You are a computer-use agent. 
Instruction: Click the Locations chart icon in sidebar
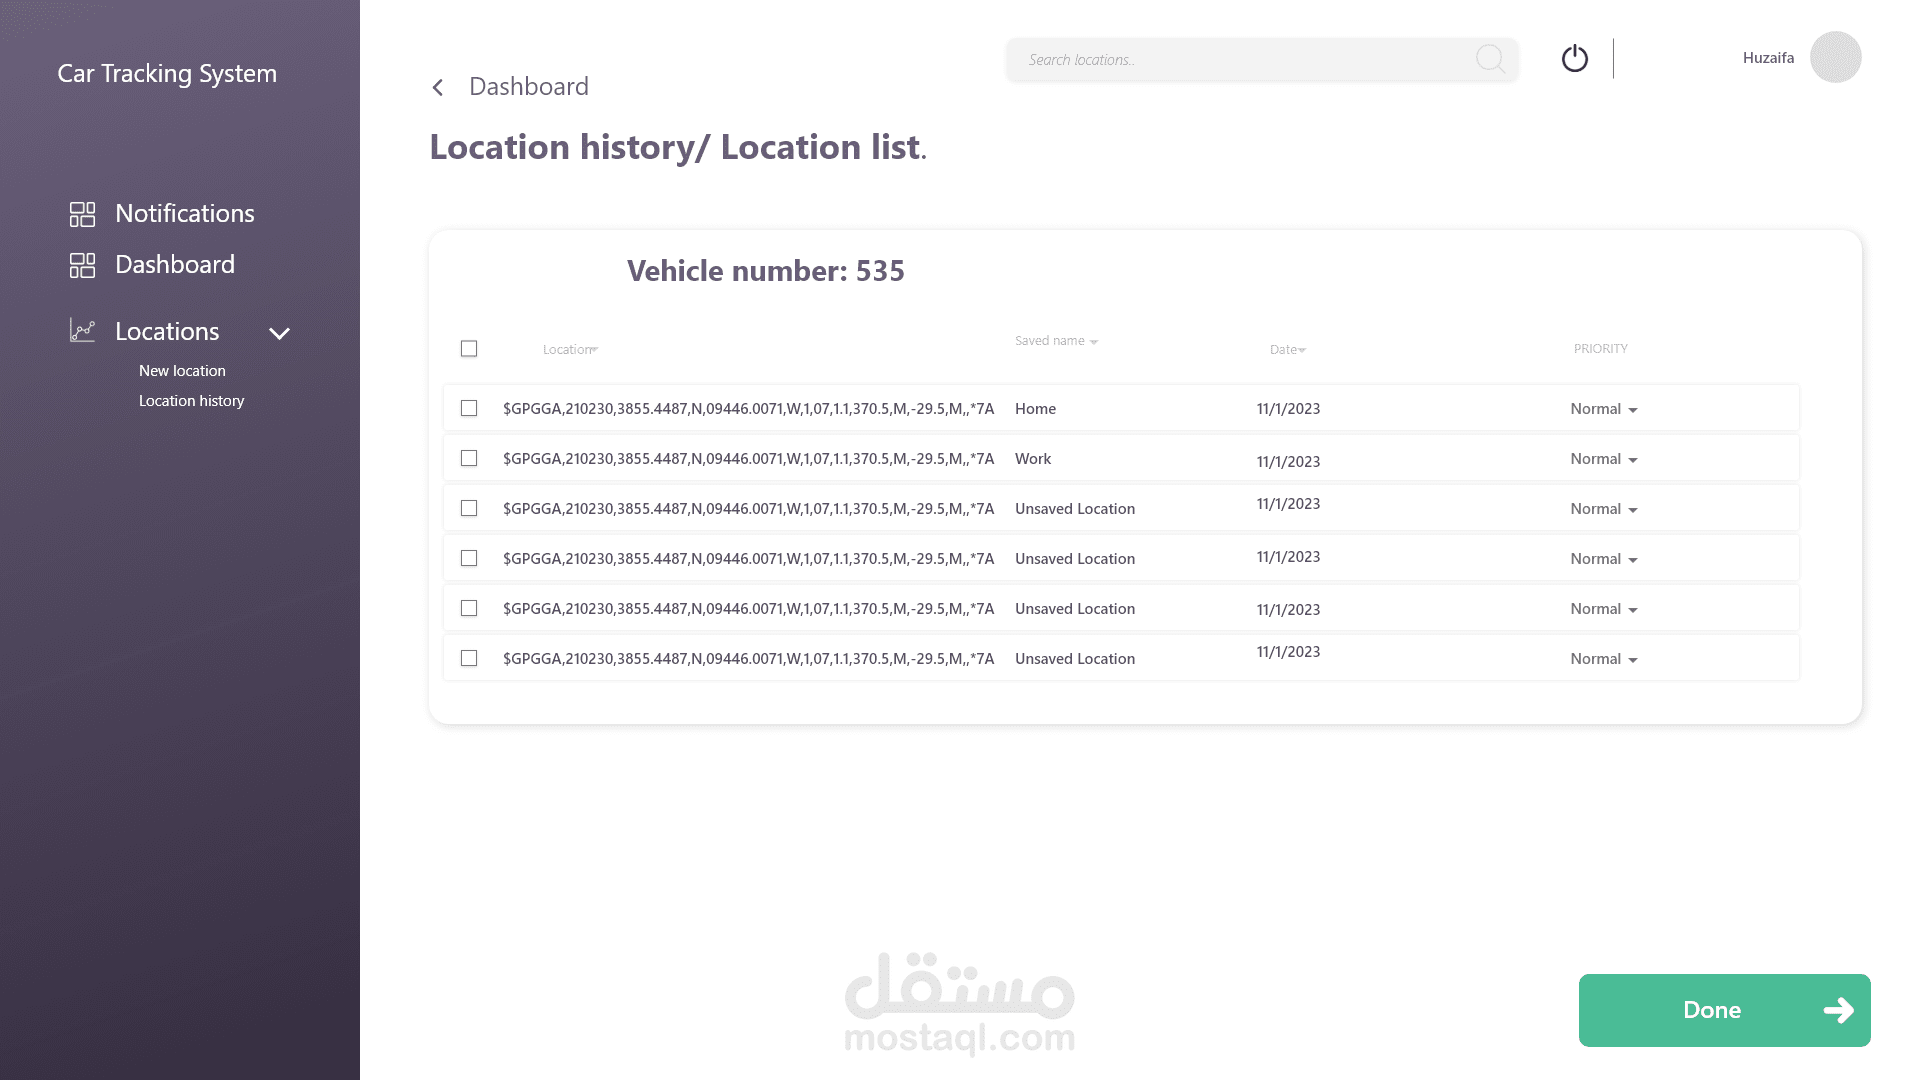[x=82, y=331]
